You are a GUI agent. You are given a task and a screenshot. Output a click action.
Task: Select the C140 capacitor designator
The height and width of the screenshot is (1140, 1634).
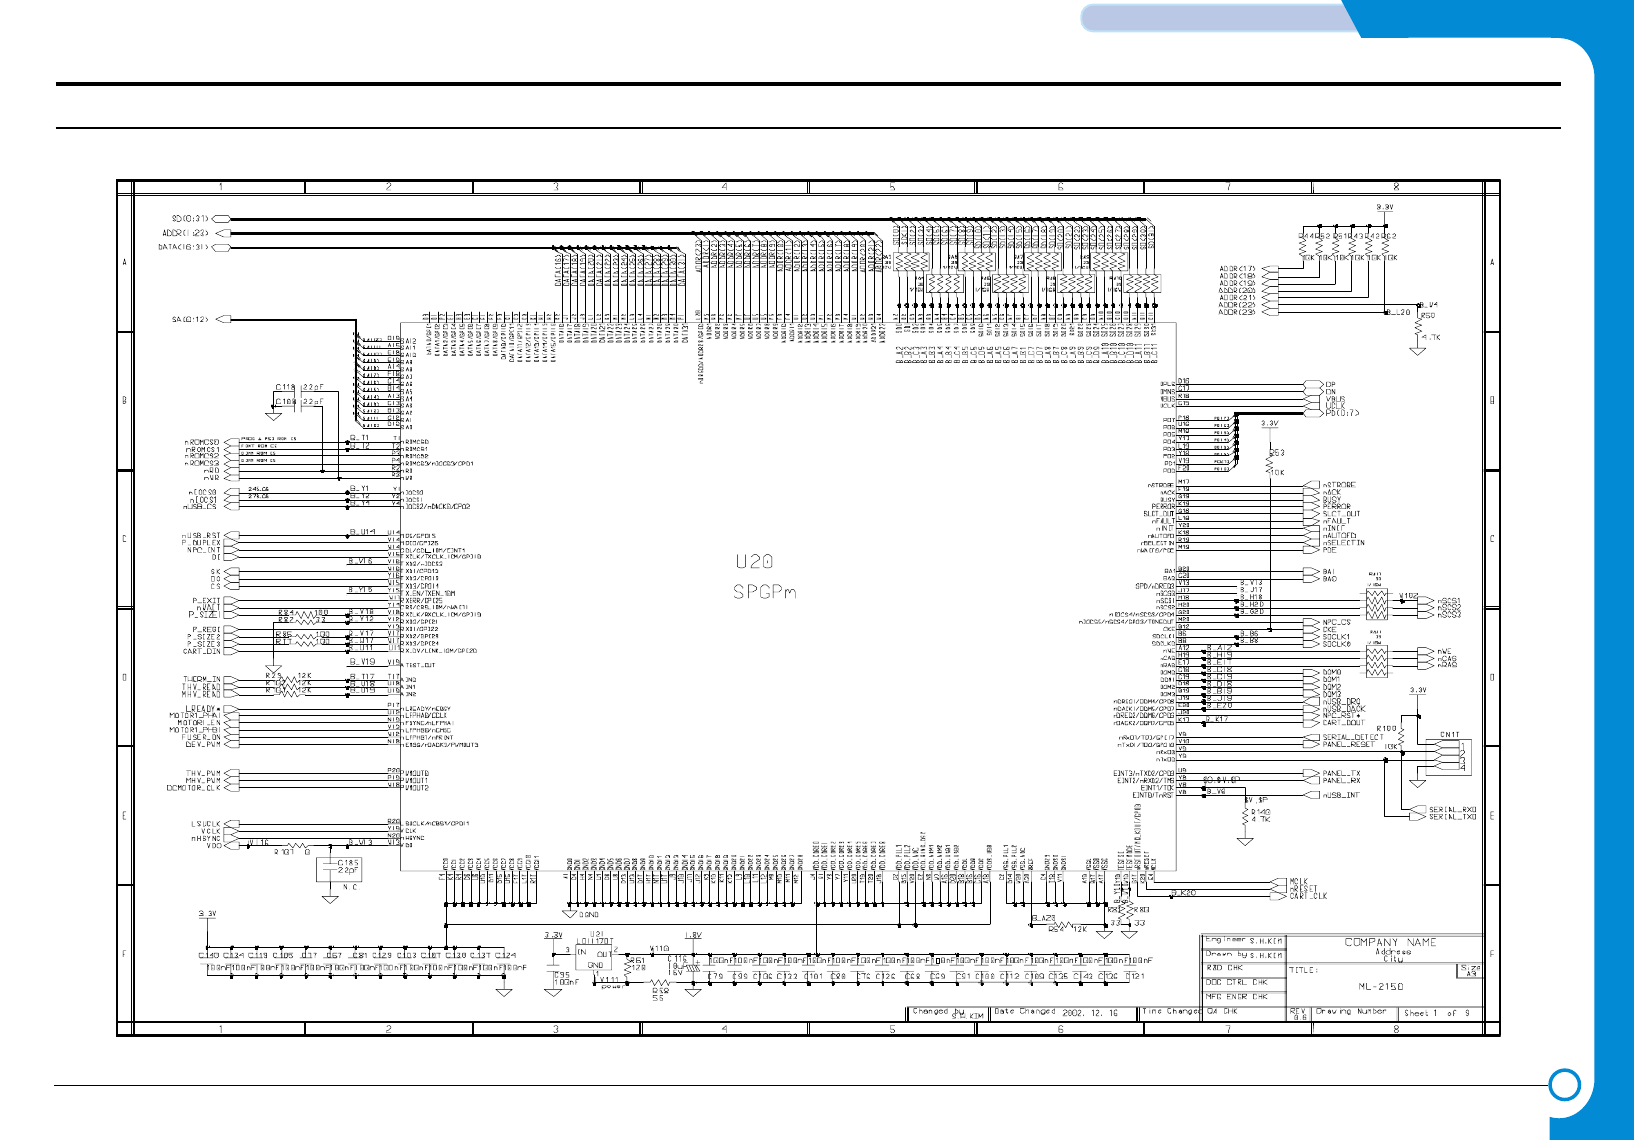point(209,956)
